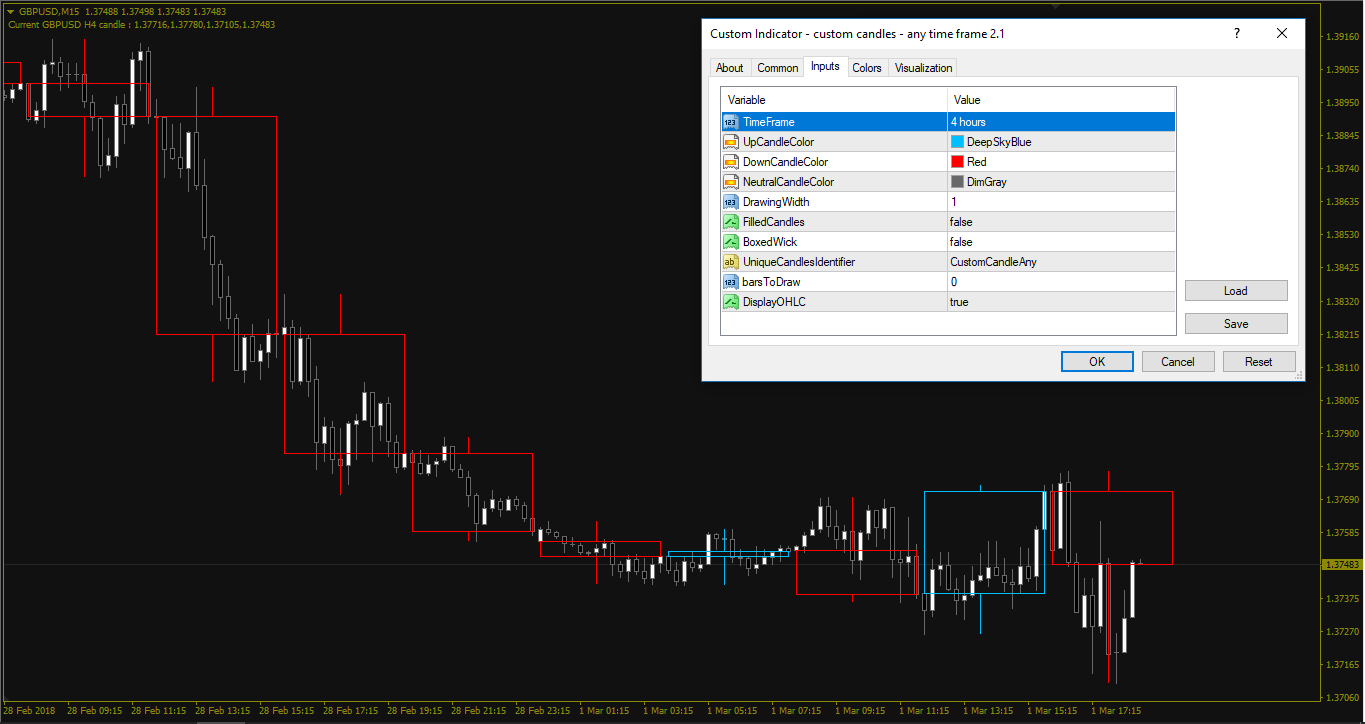Select the DisplayOHLC true value
This screenshot has height=724, width=1365.
coord(1061,302)
